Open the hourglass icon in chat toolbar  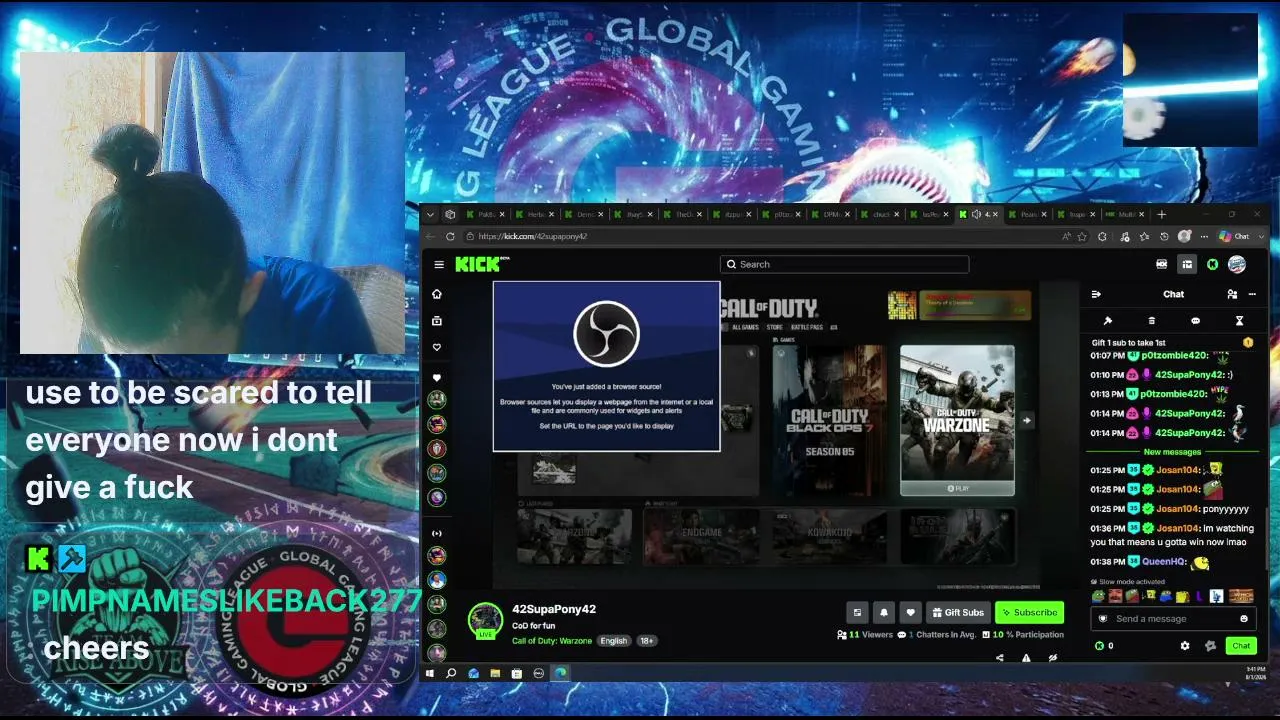(x=1239, y=321)
